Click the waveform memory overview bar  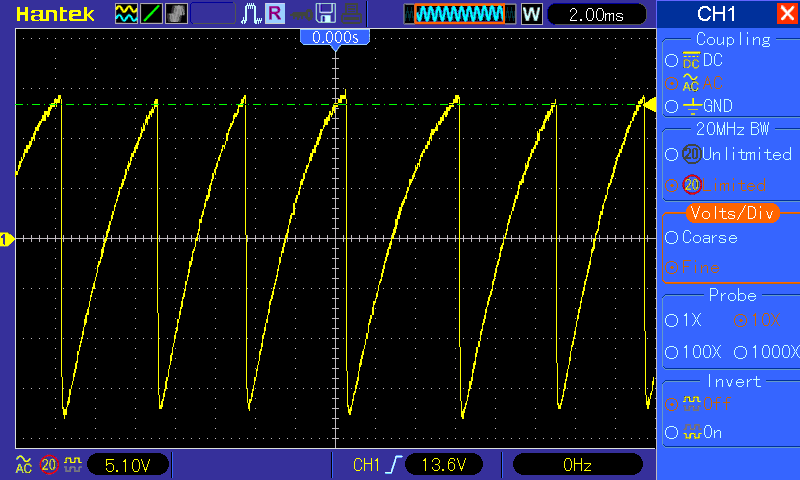click(460, 14)
